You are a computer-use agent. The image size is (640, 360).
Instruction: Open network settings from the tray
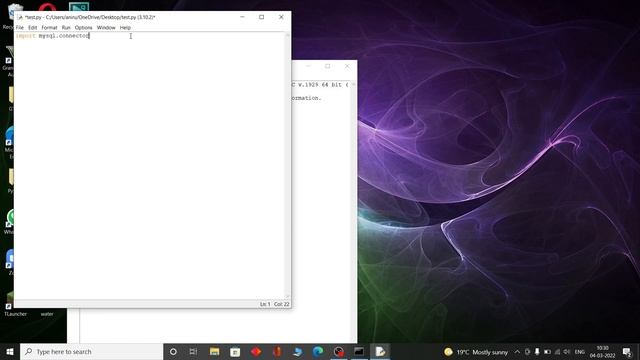pos(557,351)
